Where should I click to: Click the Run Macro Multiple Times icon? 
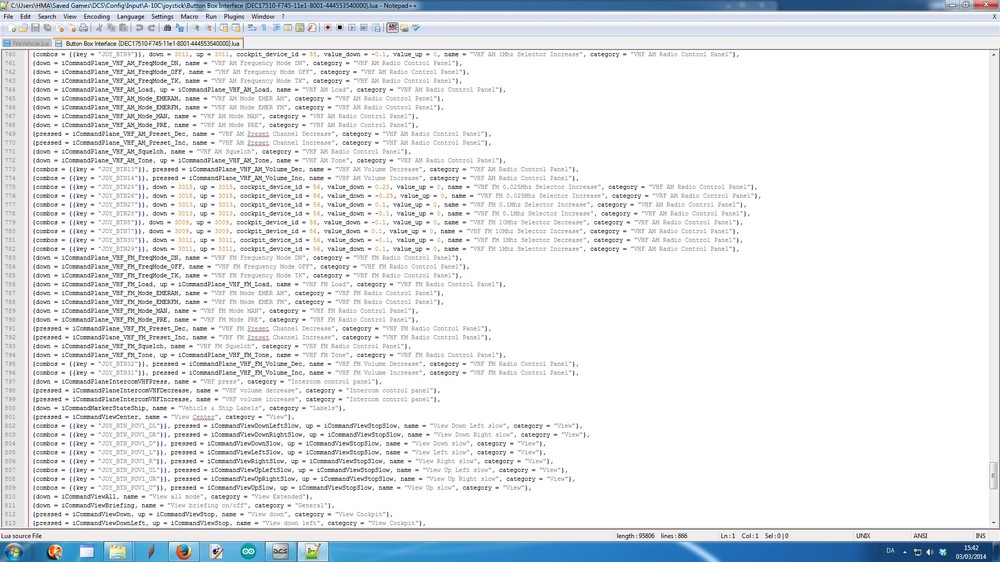(x=364, y=28)
